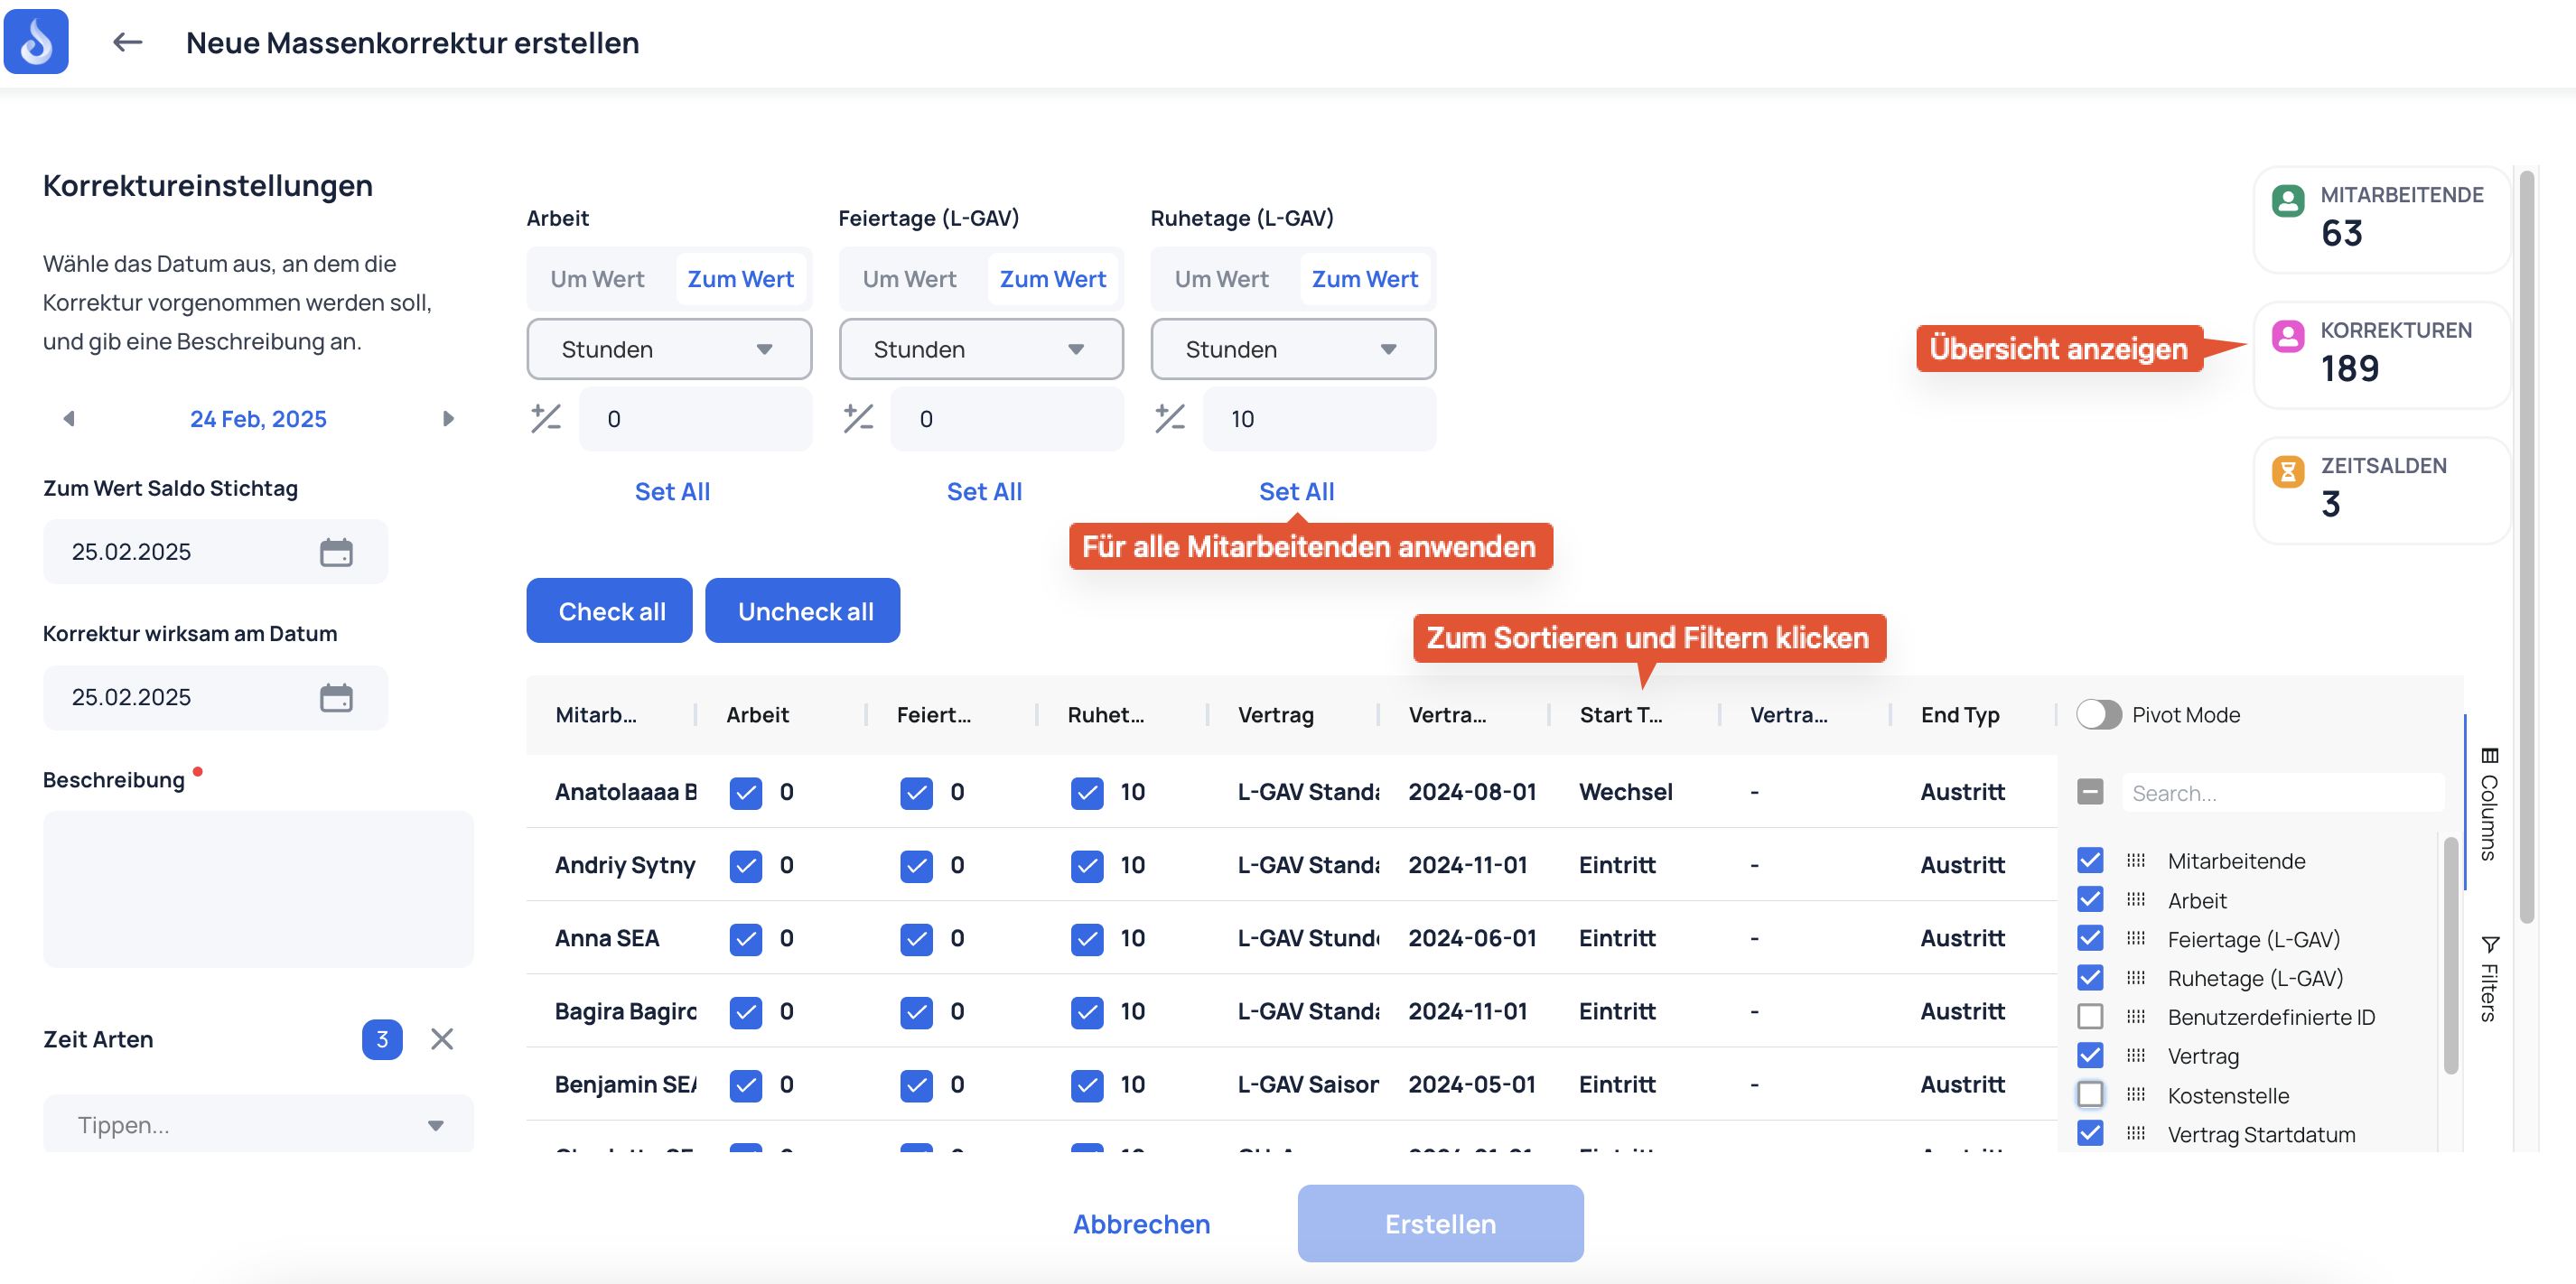2576x1284 pixels.
Task: Expand the Zeit Arten Tippen dropdown
Action: click(258, 1124)
